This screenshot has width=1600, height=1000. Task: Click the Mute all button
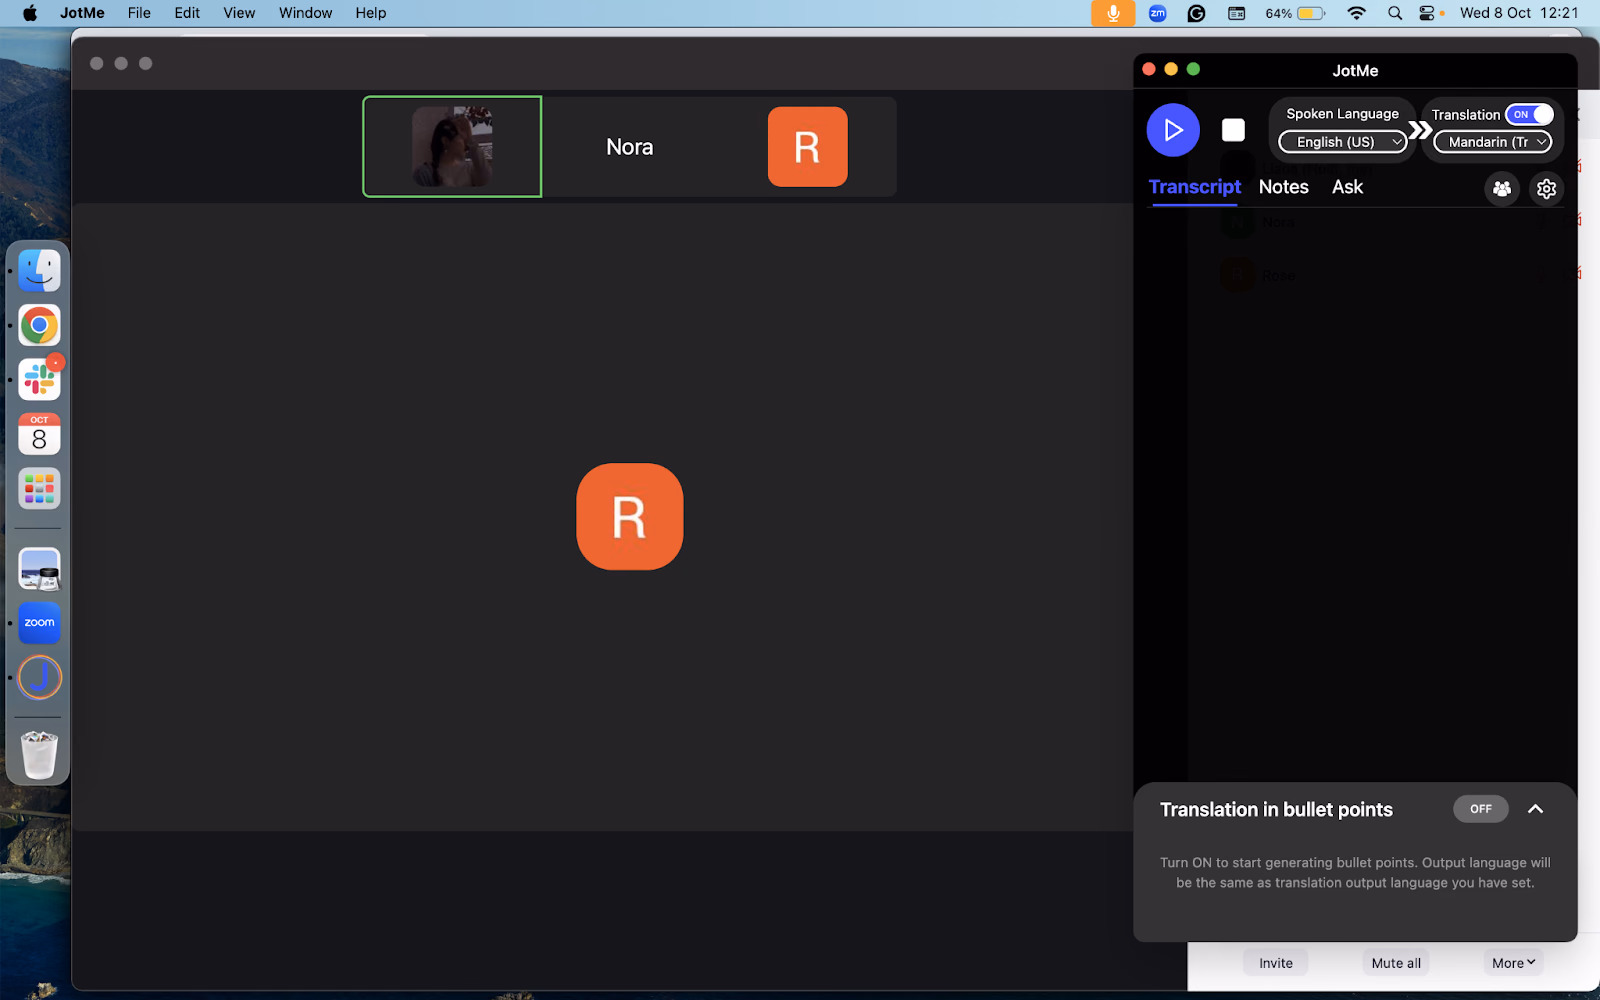1396,963
